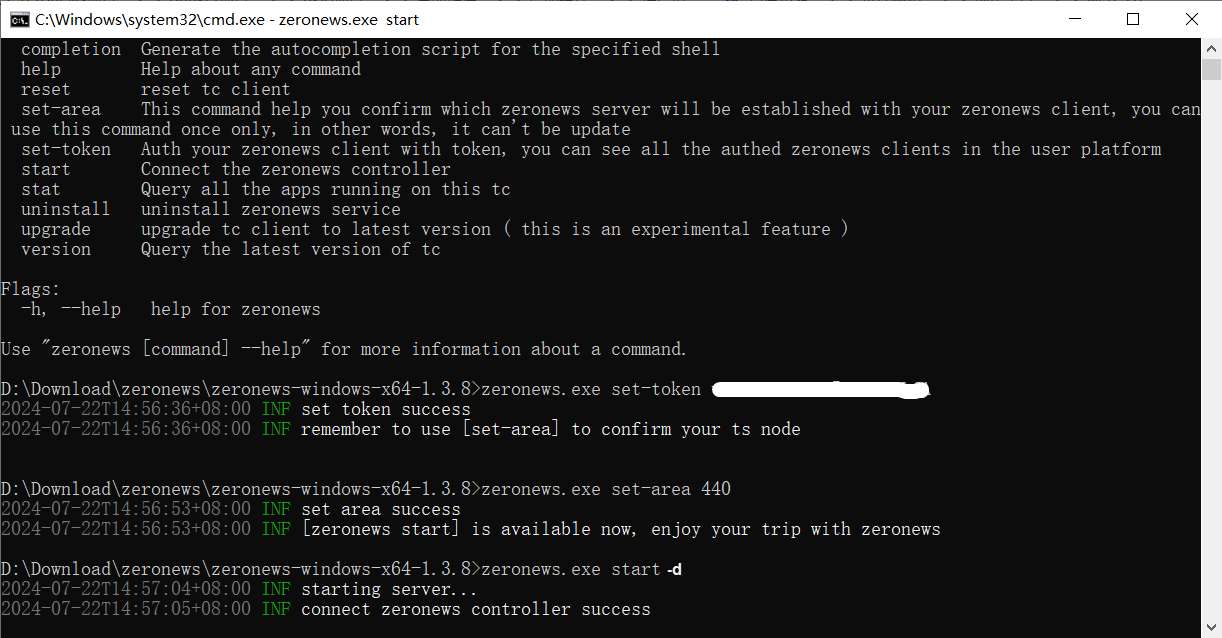Click the '-h, --help' flag entry
Screen dimensions: 1222x638
click(71, 309)
